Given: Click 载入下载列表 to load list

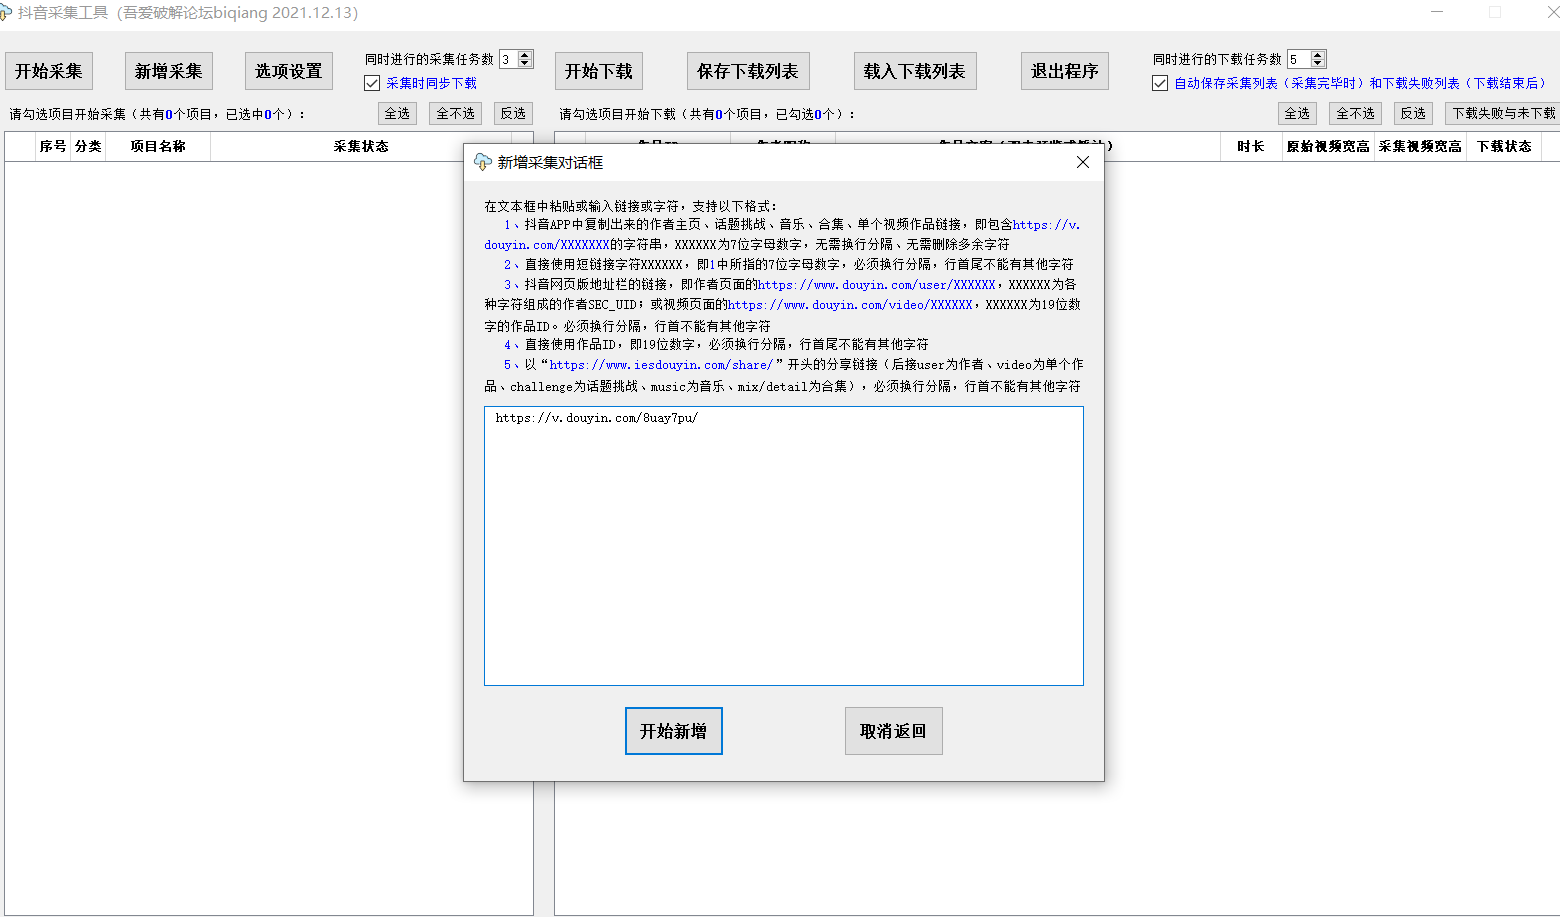Looking at the screenshot, I should [914, 71].
